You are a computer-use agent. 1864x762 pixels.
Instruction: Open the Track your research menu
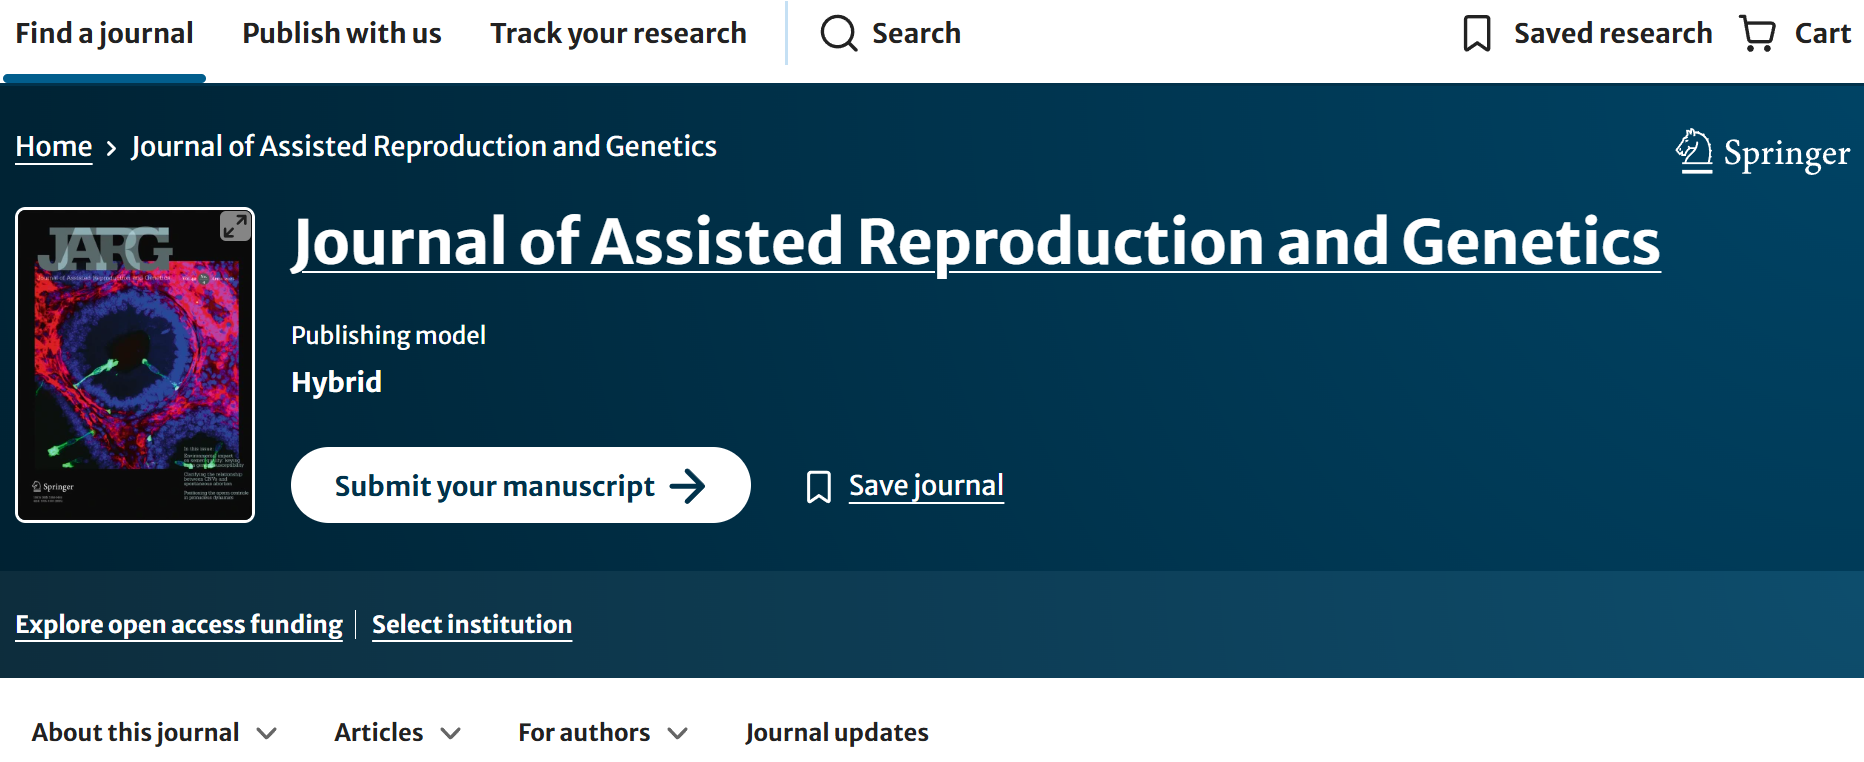click(618, 33)
